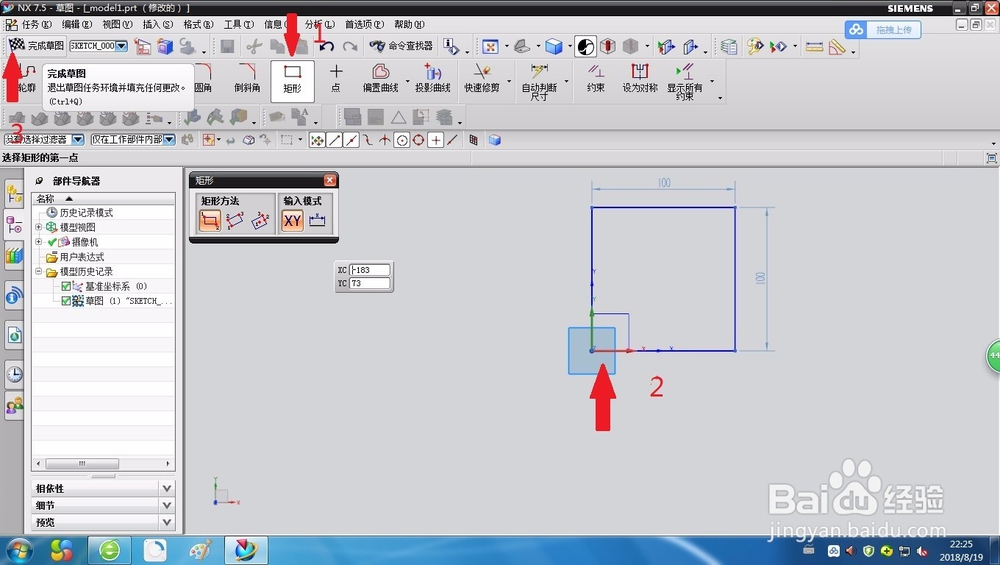The image size is (1000, 565).
Task: Click the measure angle icon
Action: click(x=837, y=47)
